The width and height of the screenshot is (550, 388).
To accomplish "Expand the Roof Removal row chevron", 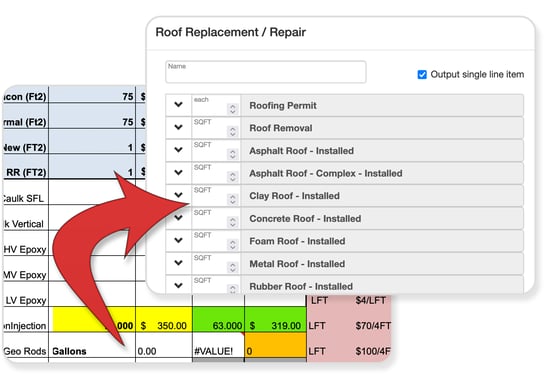I will pyautogui.click(x=179, y=127).
